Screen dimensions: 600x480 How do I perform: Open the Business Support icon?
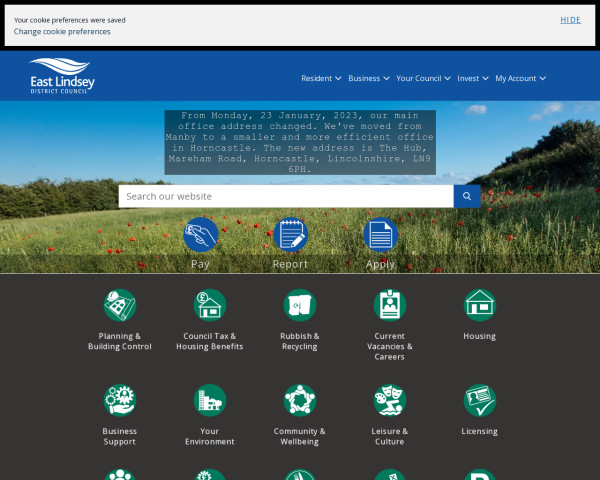click(x=120, y=400)
